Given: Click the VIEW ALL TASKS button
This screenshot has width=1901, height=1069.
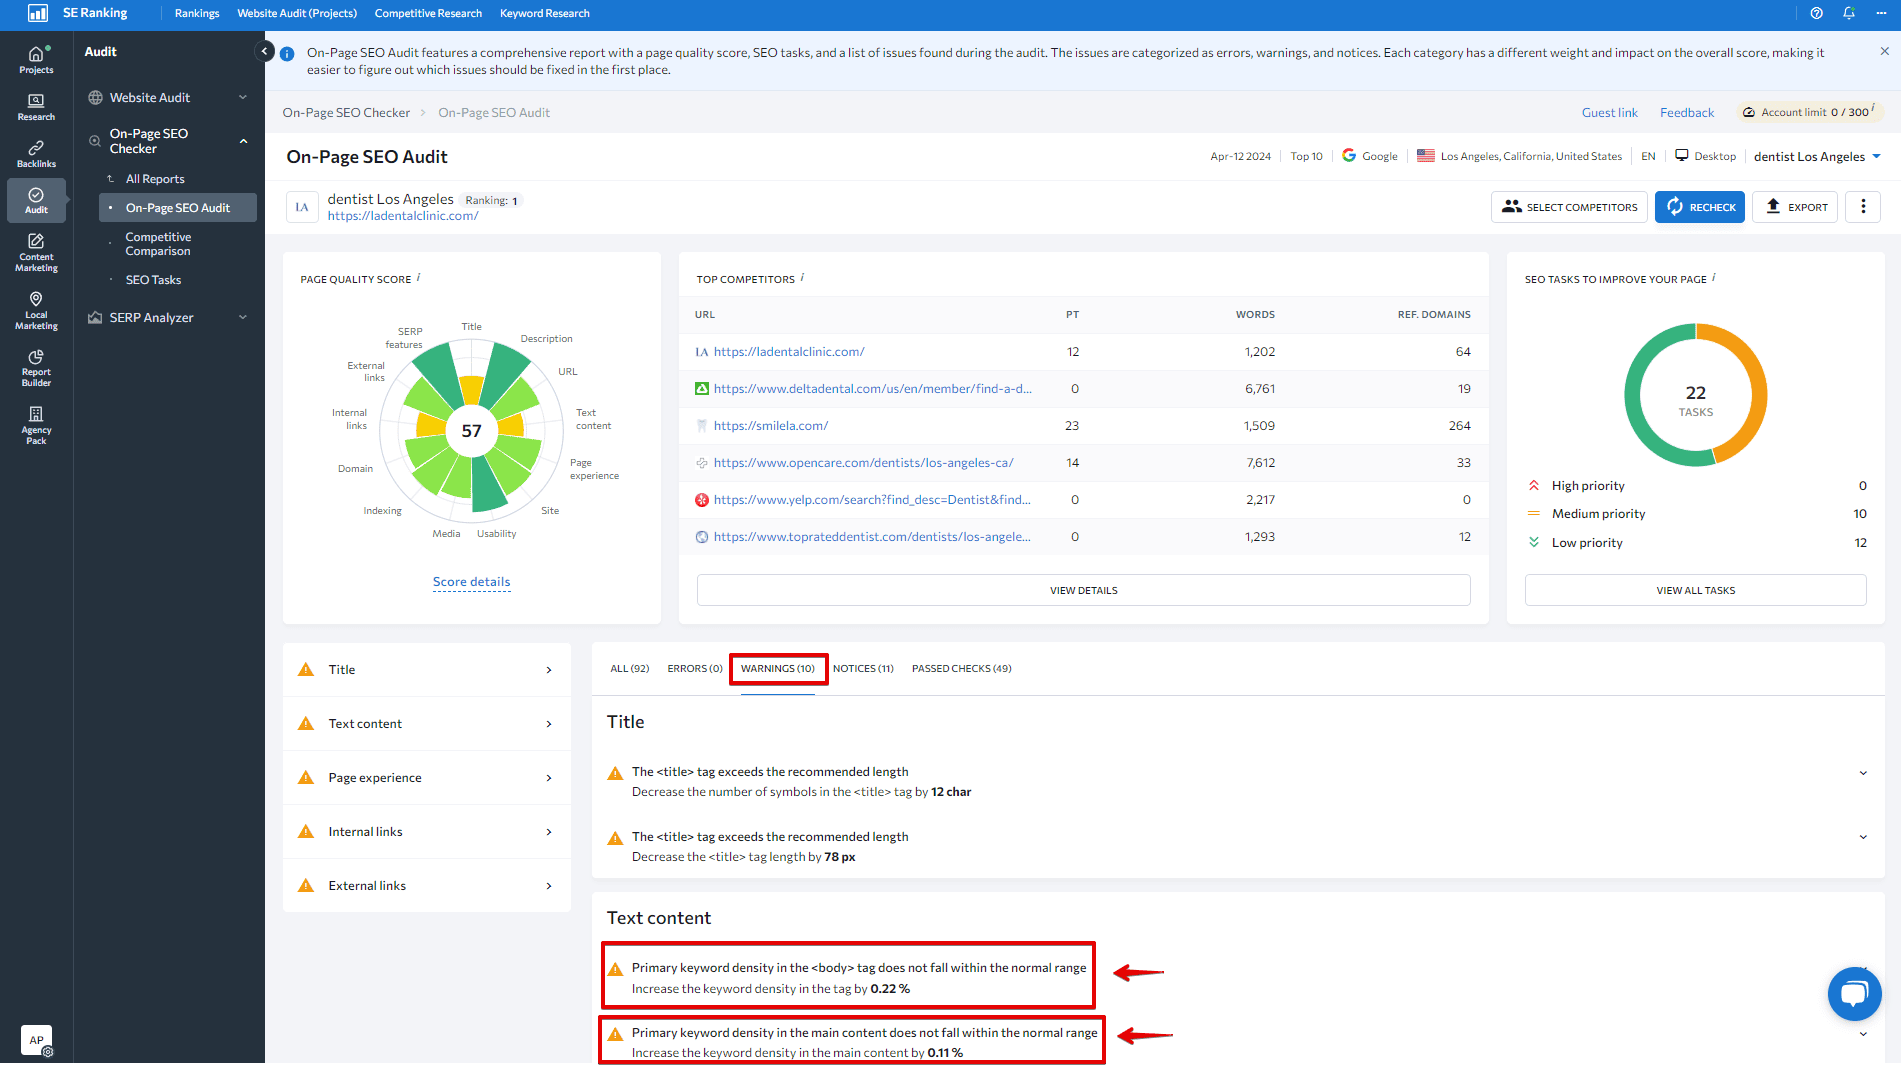Looking at the screenshot, I should click(x=1696, y=590).
